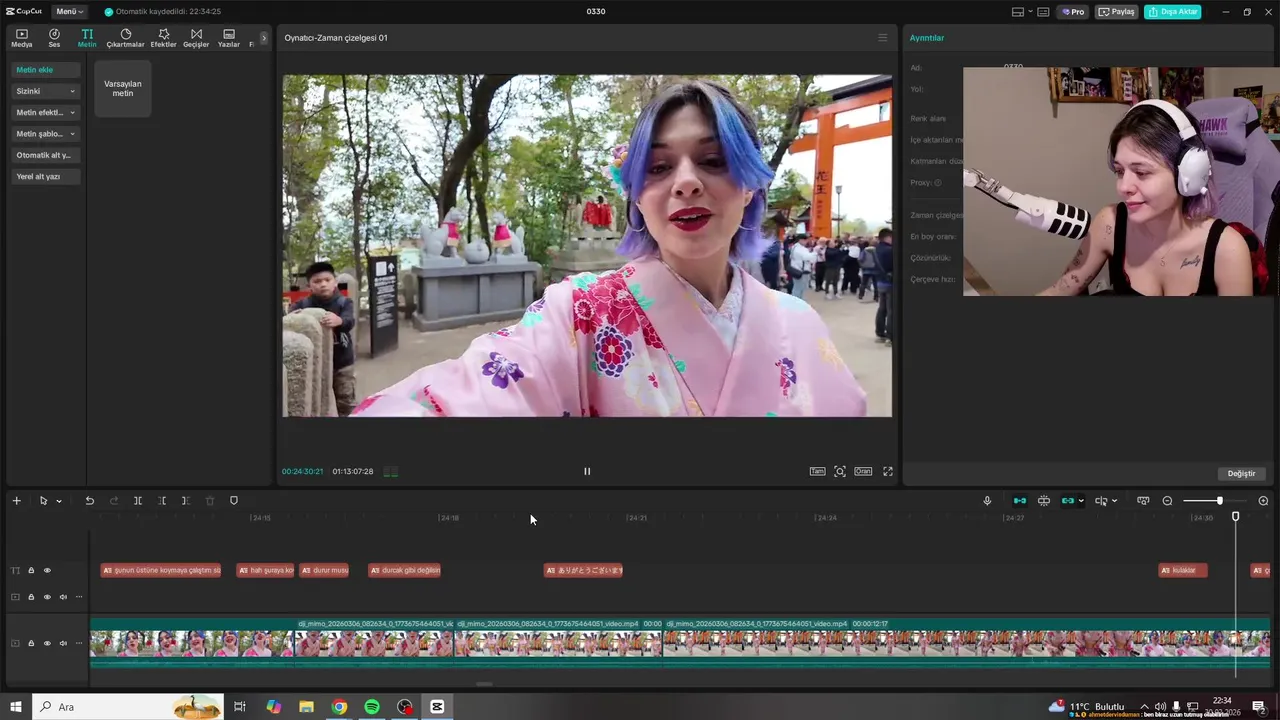Image resolution: width=1280 pixels, height=720 pixels.
Task: Hide the main video track
Action: (47, 643)
